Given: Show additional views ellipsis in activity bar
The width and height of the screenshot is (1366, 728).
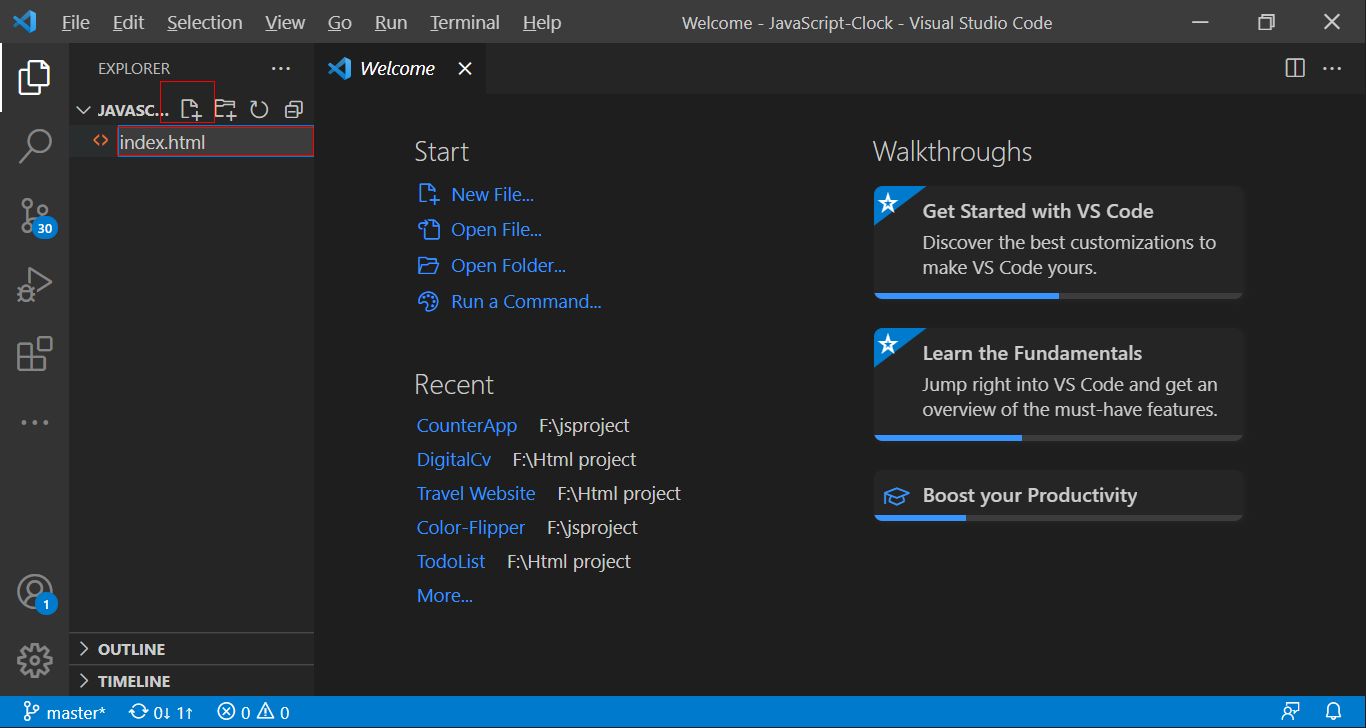Looking at the screenshot, I should pyautogui.click(x=34, y=423).
